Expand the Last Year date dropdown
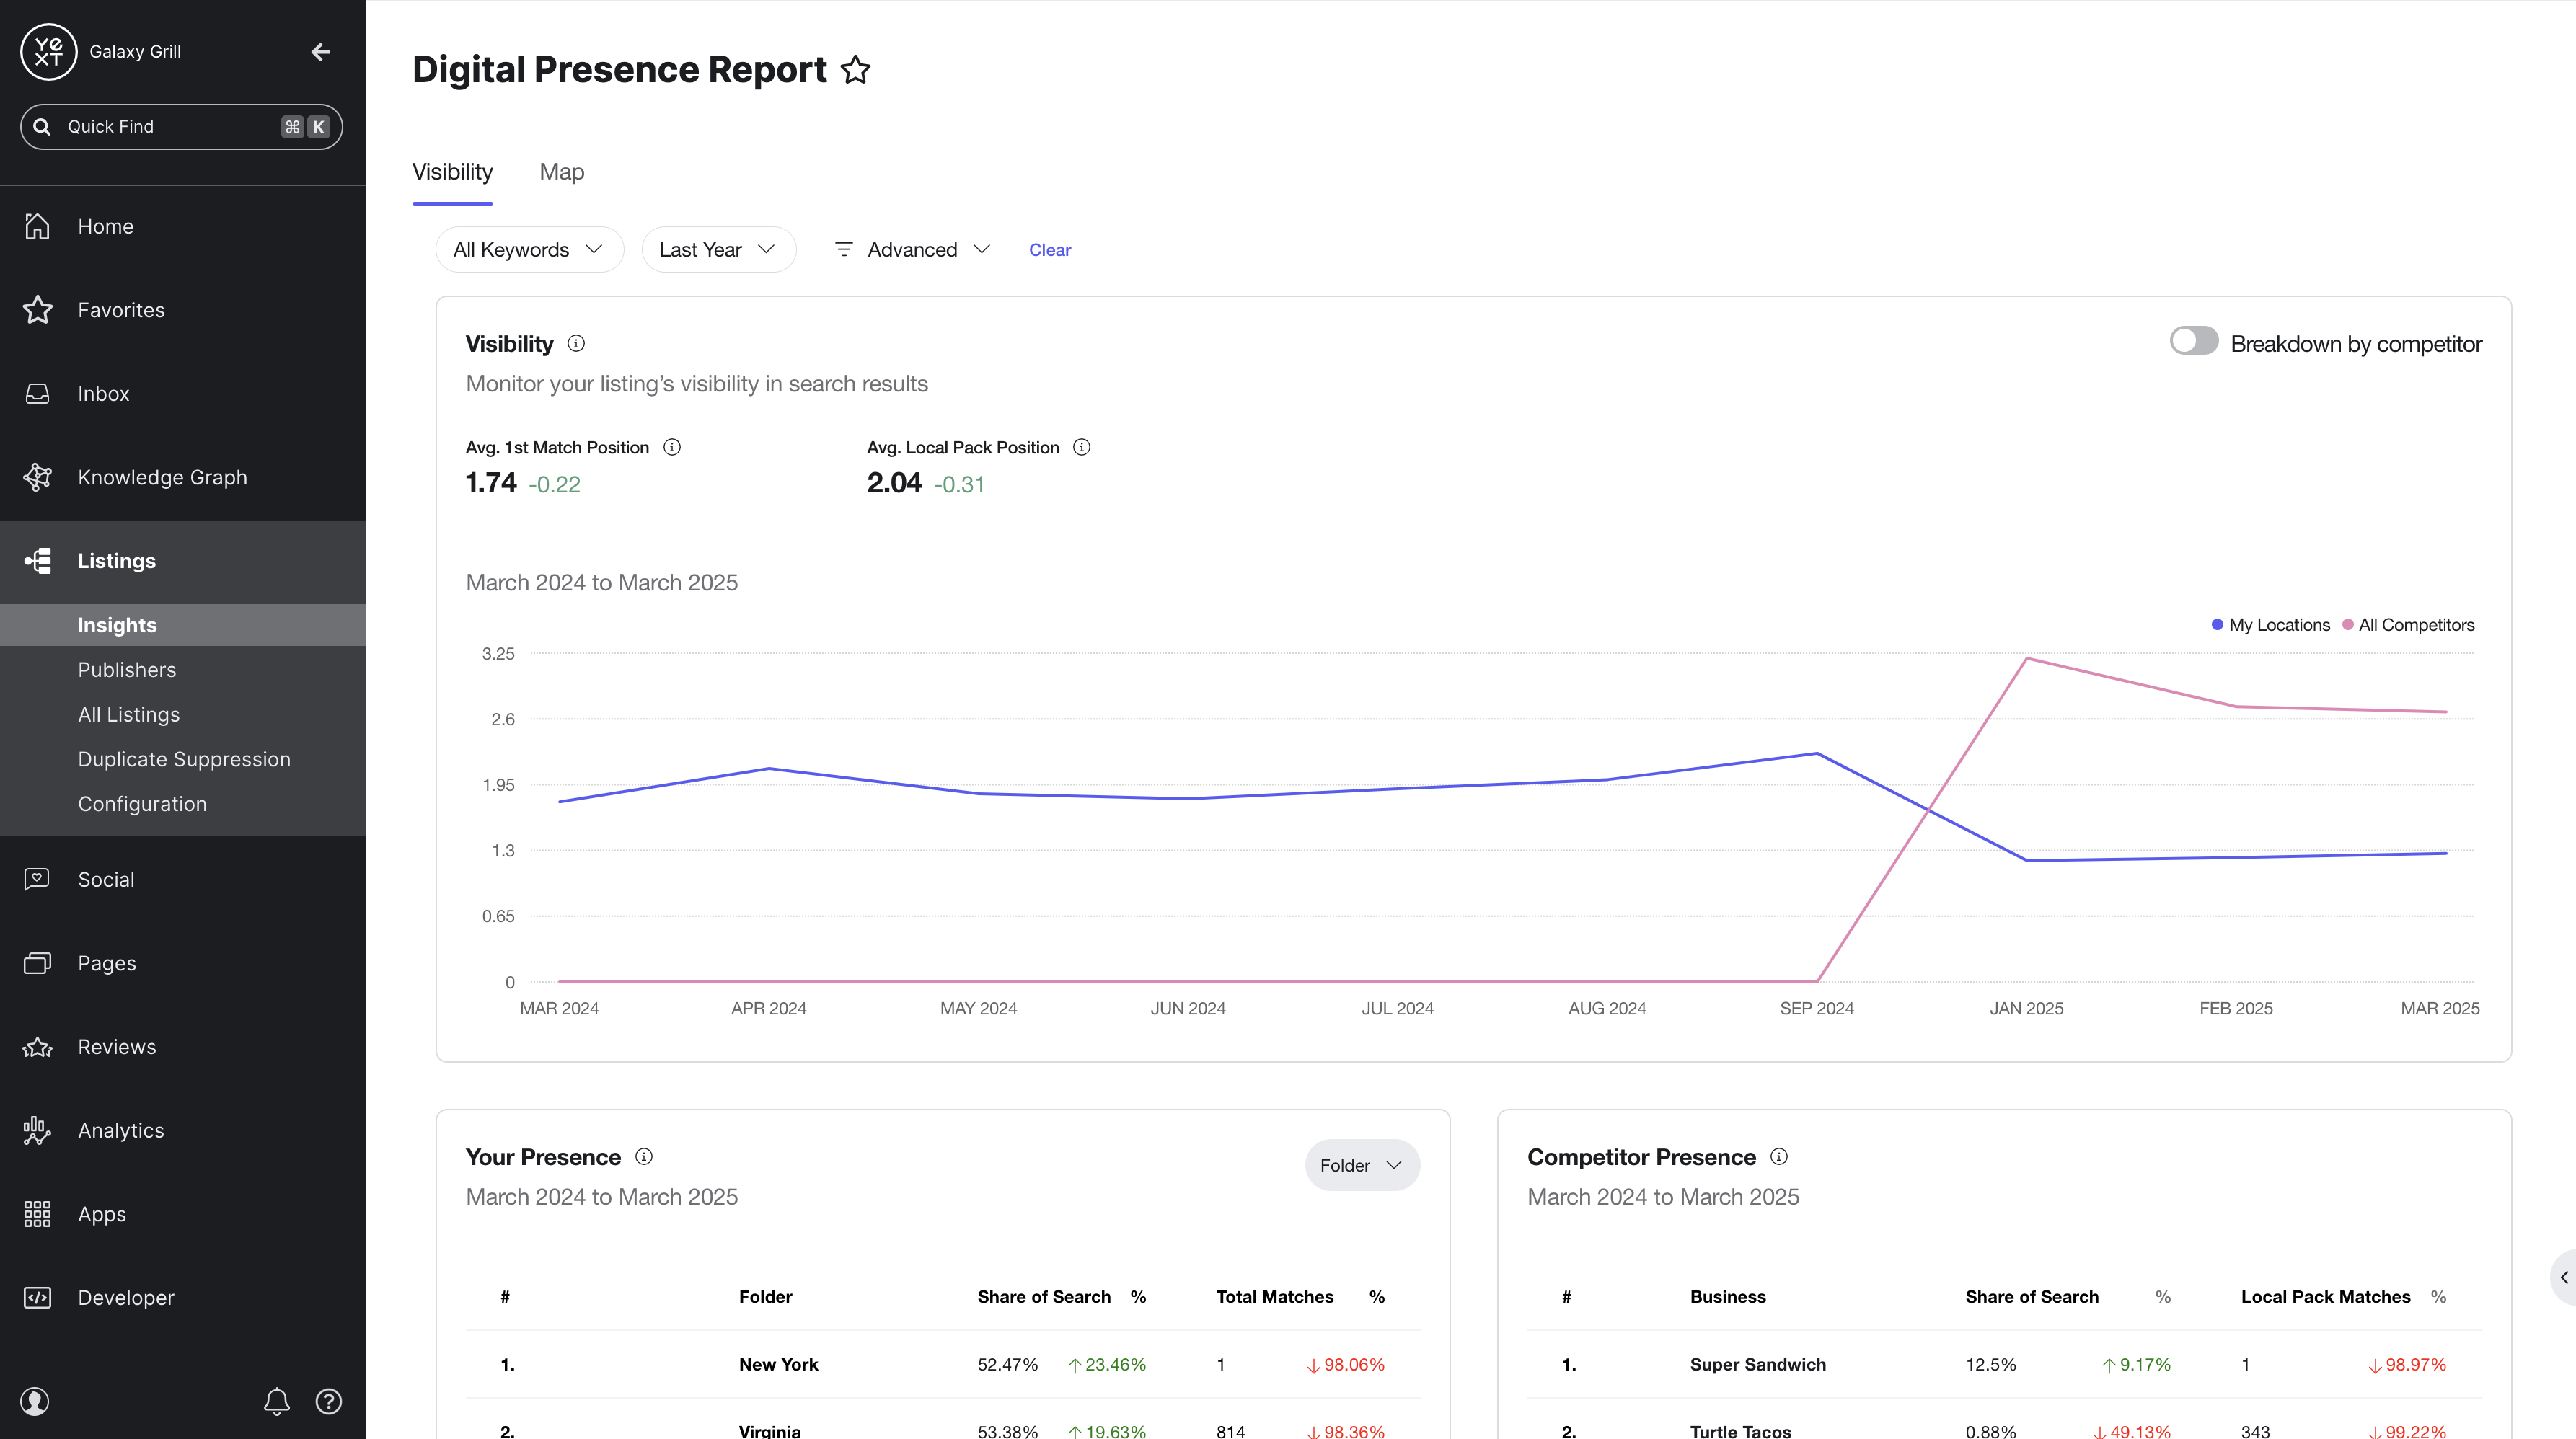This screenshot has width=2576, height=1439. point(718,249)
